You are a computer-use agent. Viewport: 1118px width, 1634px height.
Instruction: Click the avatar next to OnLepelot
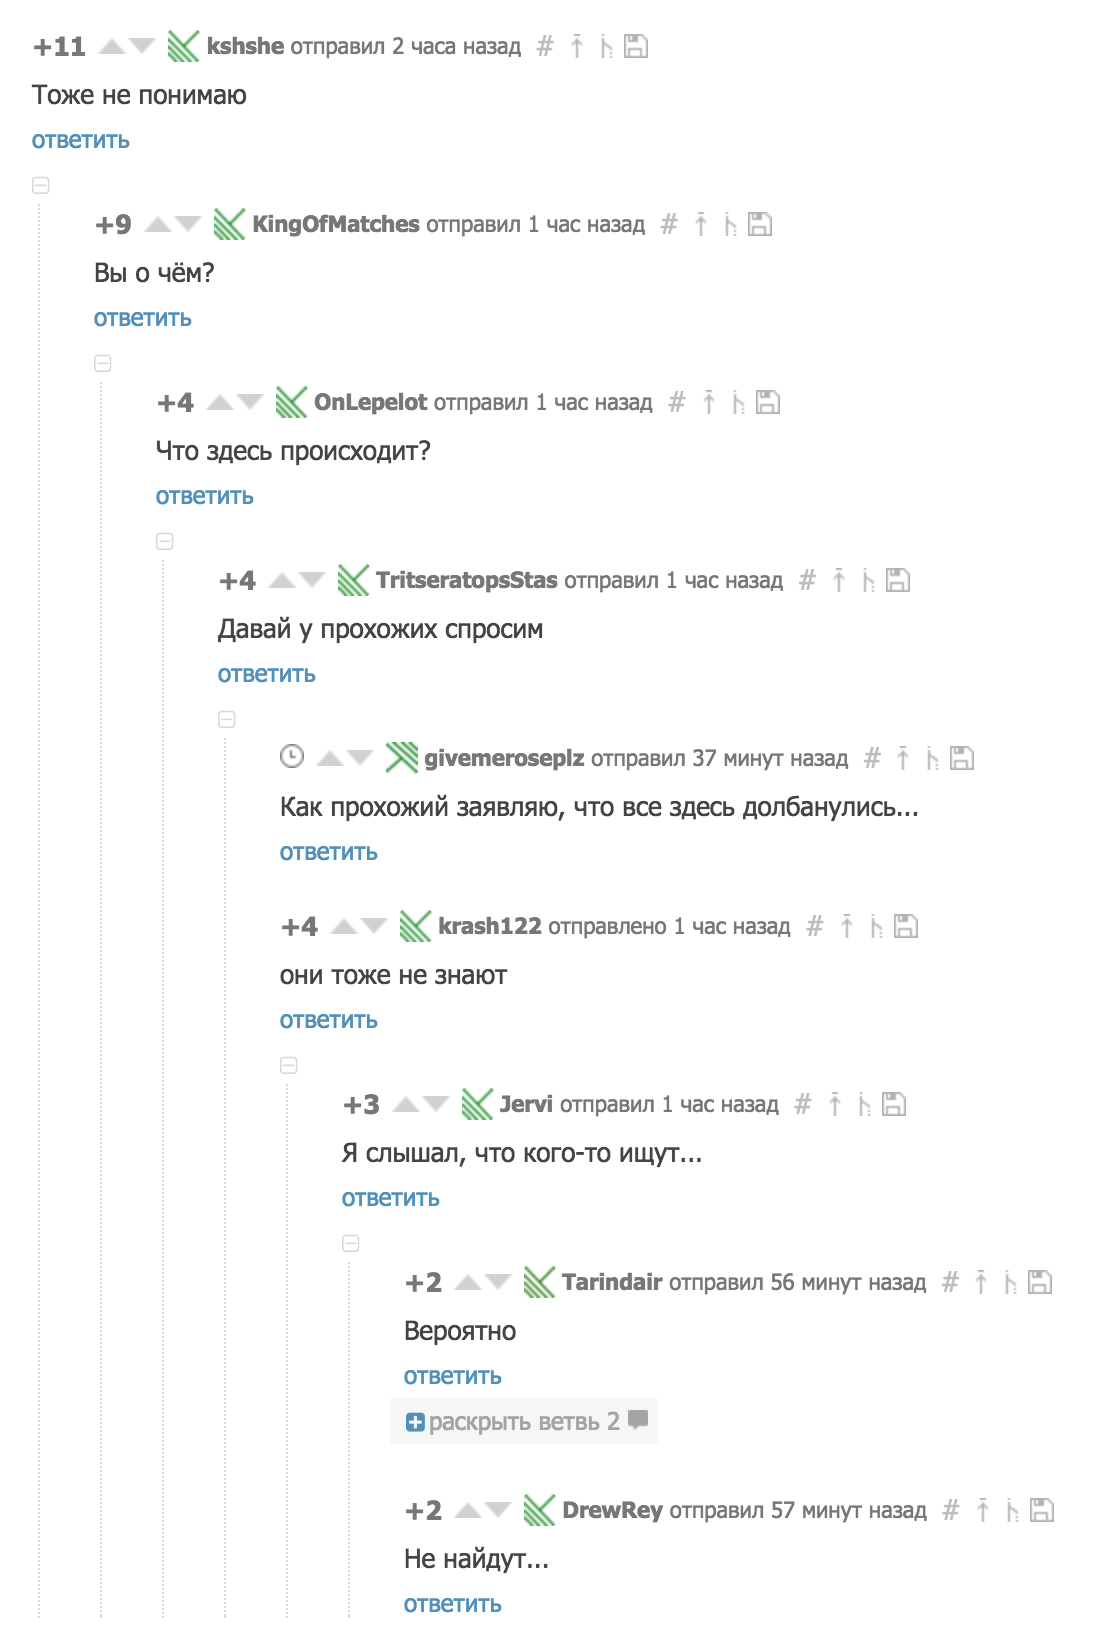tap(291, 402)
